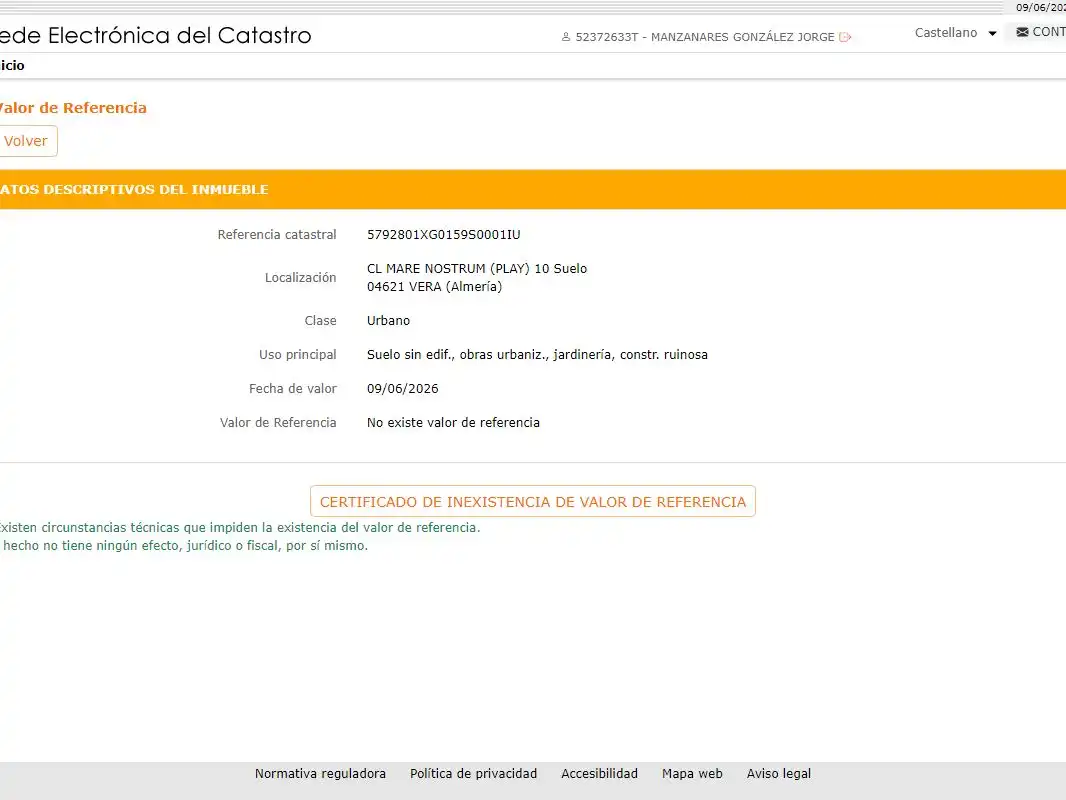The width and height of the screenshot is (1066, 800).
Task: Open Aviso legal footer link
Action: [x=778, y=773]
